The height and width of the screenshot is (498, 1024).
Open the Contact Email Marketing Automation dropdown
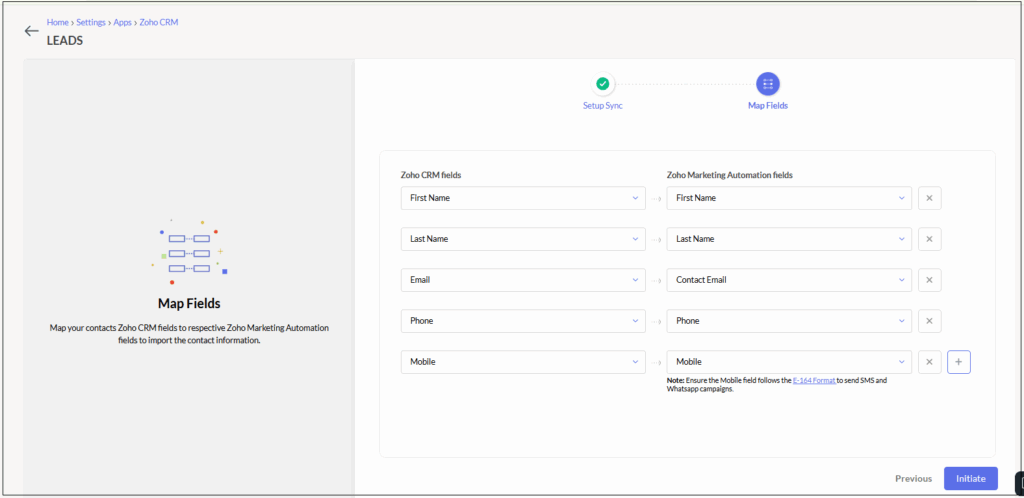click(x=789, y=280)
